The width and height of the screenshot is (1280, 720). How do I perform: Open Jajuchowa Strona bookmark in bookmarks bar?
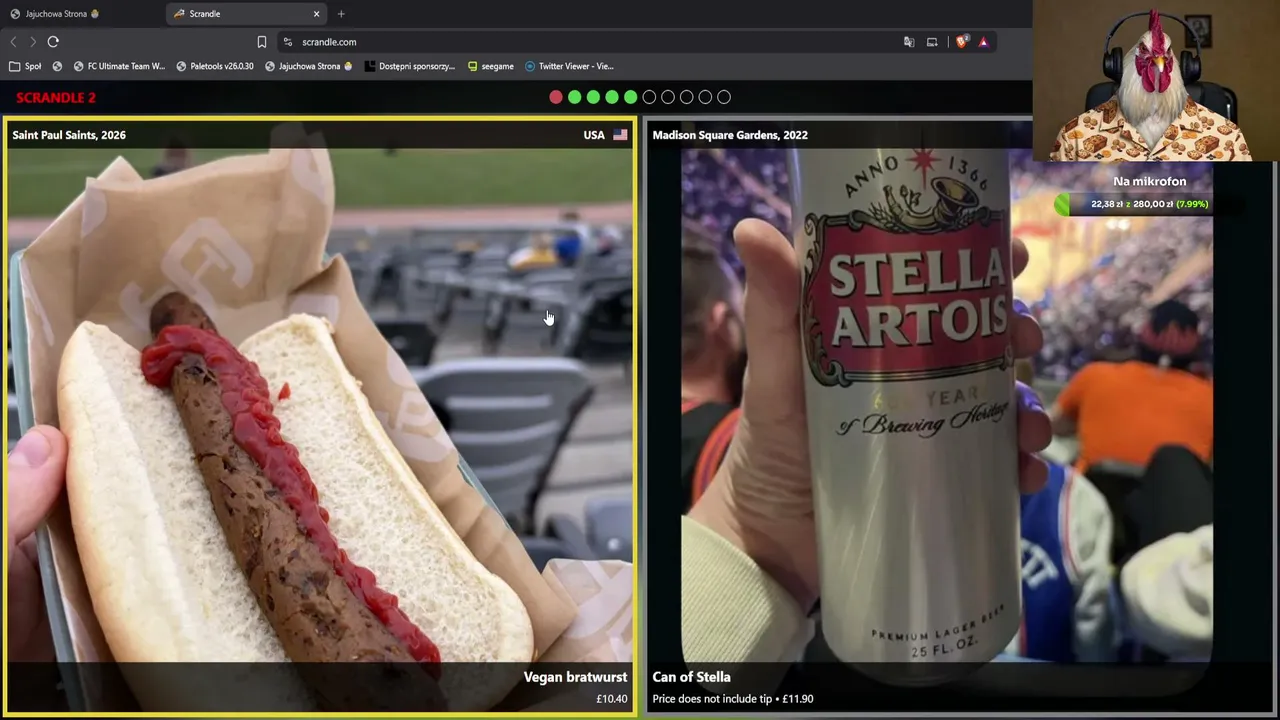click(309, 66)
